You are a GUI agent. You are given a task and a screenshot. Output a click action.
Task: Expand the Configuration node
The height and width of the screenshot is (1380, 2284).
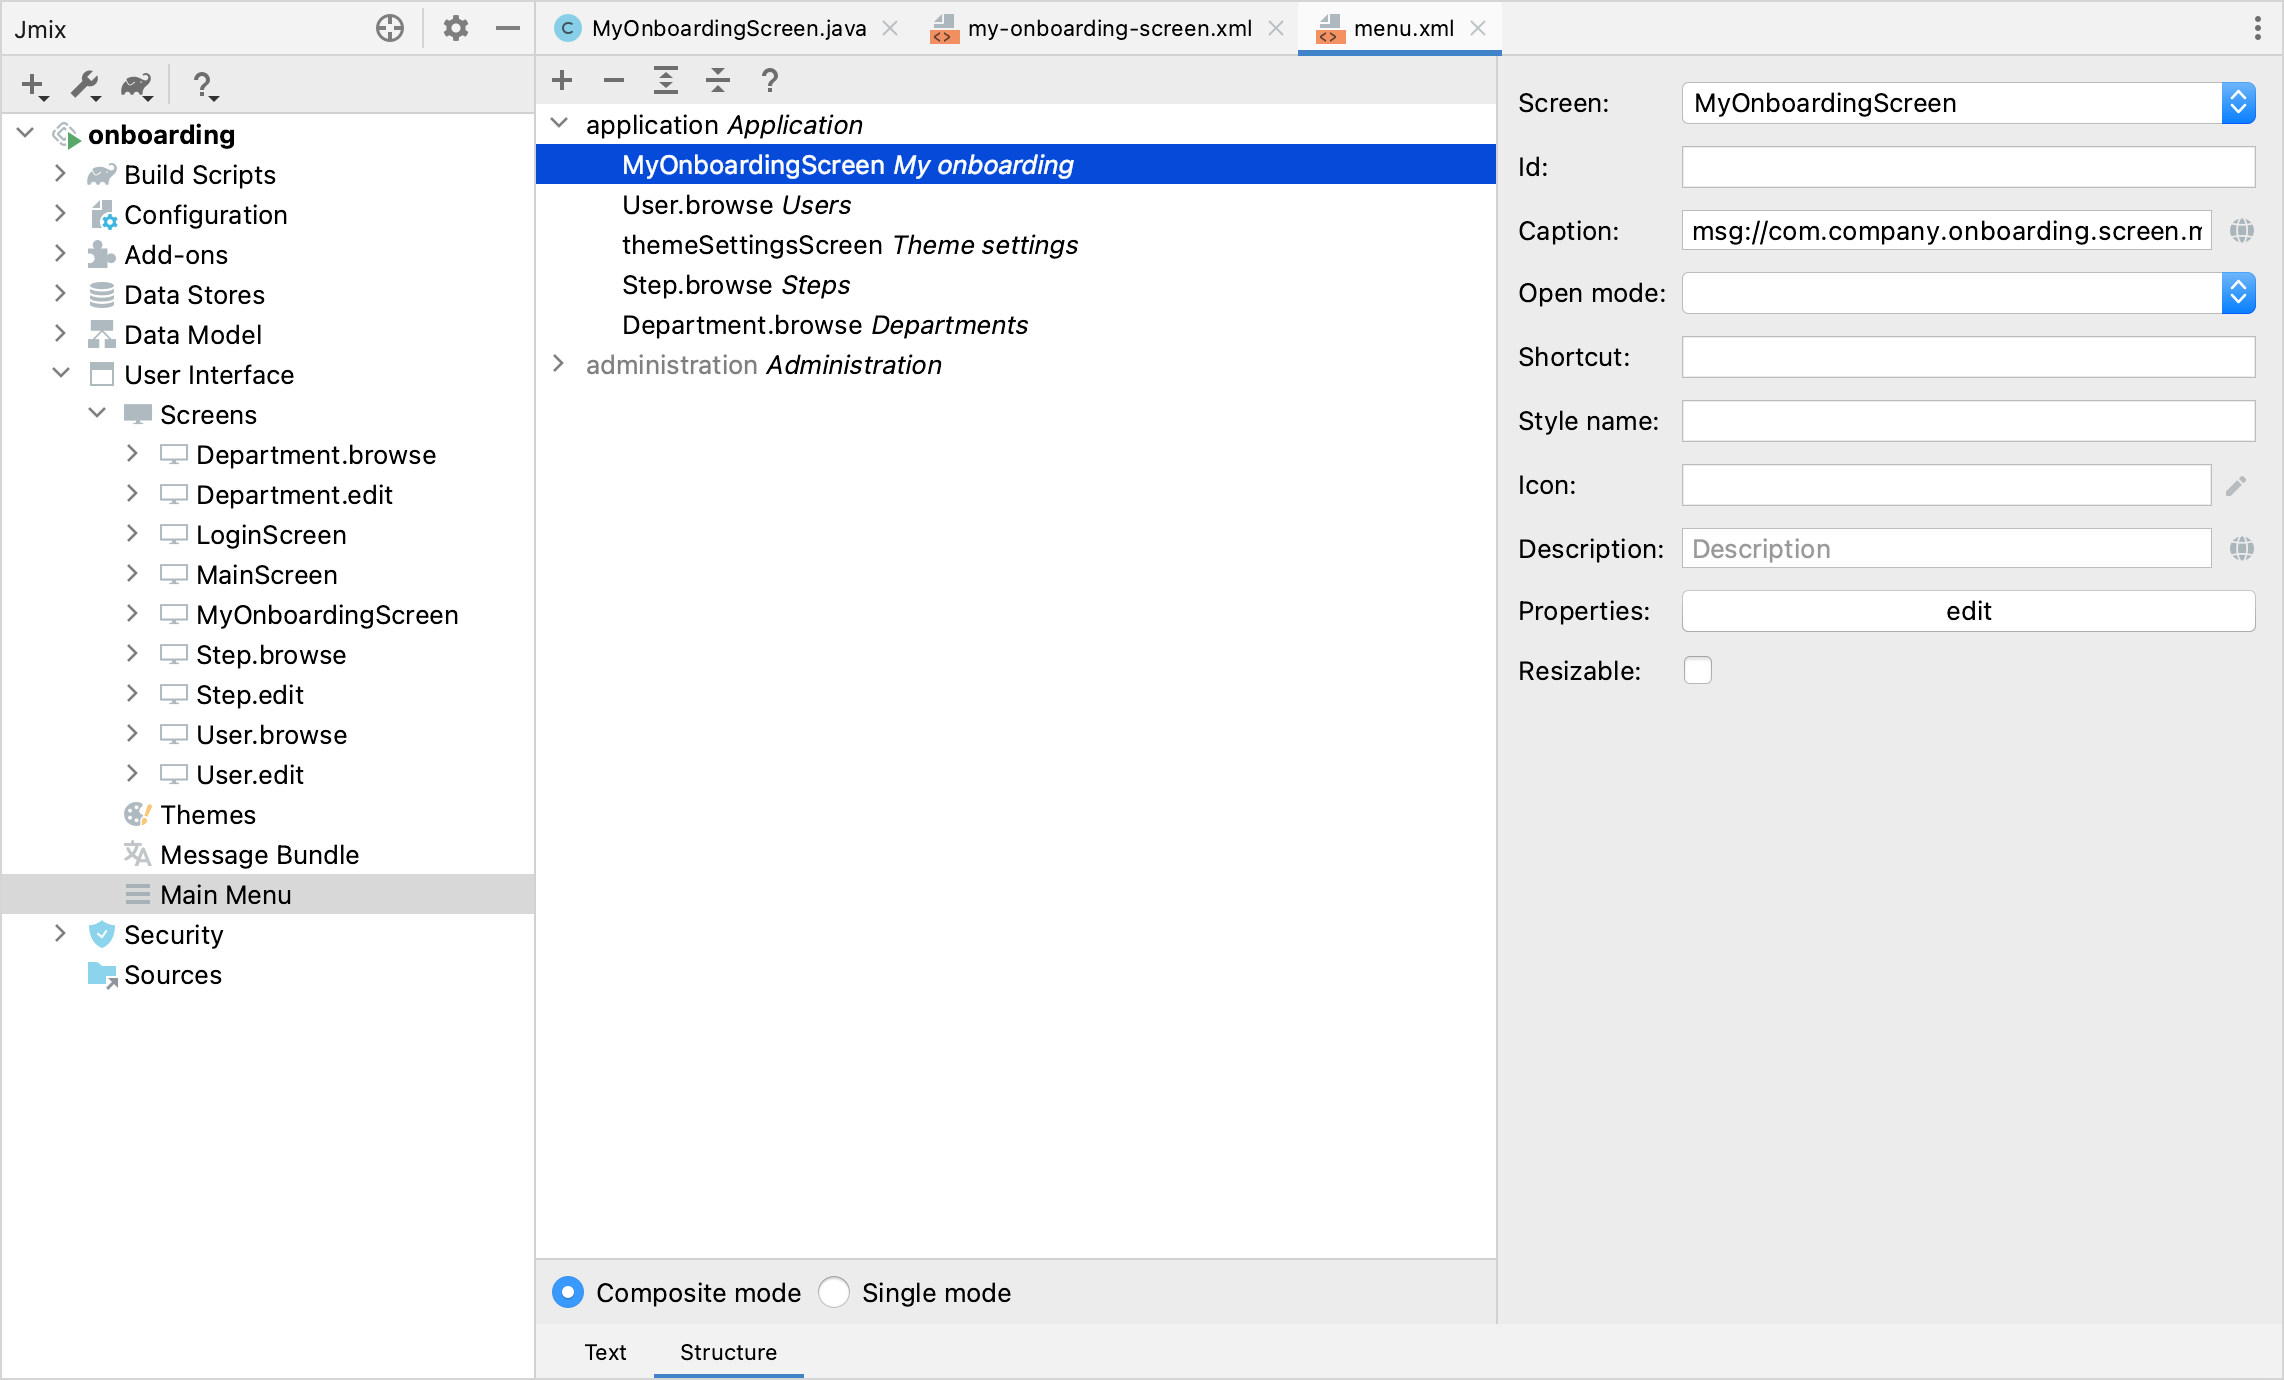60,213
